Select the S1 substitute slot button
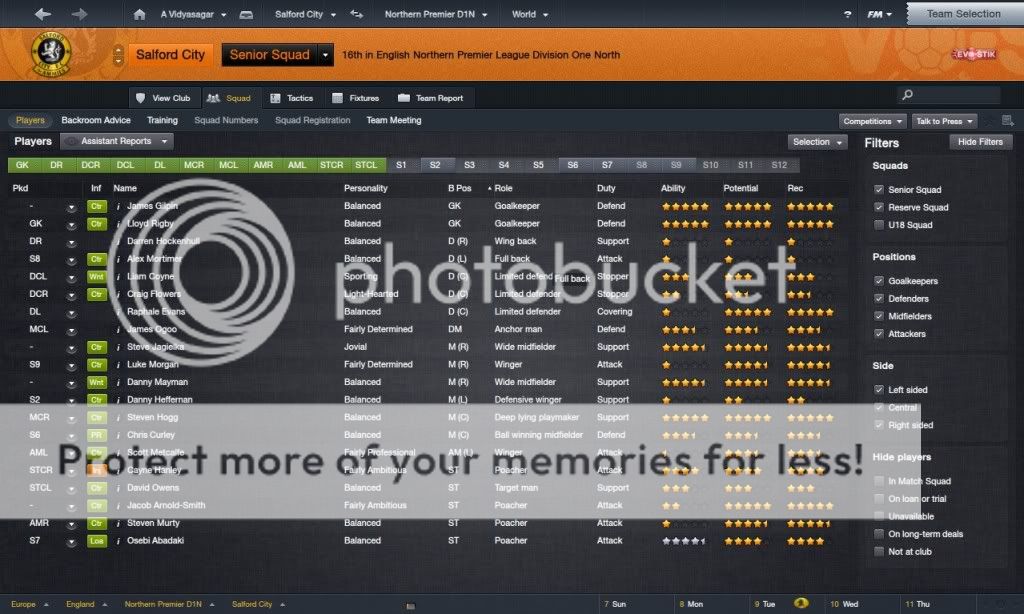This screenshot has width=1024, height=614. click(x=401, y=165)
